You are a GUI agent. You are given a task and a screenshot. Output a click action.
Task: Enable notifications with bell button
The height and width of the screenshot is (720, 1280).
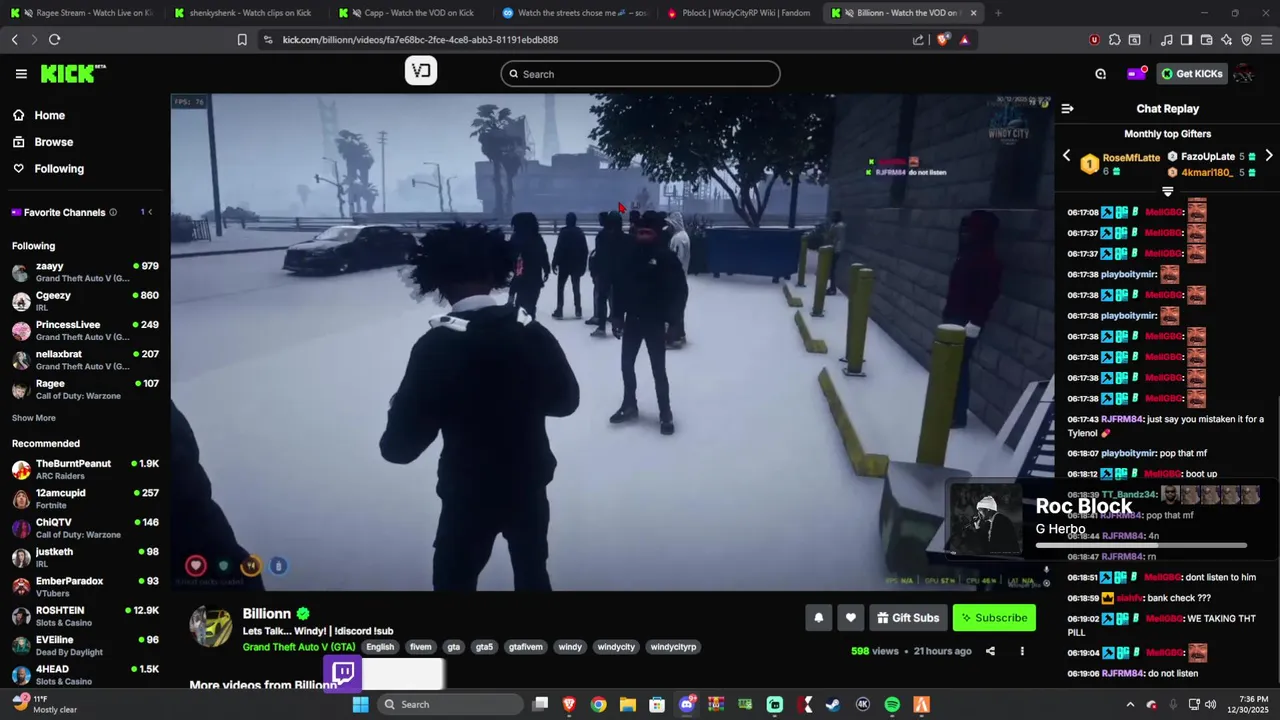(818, 618)
